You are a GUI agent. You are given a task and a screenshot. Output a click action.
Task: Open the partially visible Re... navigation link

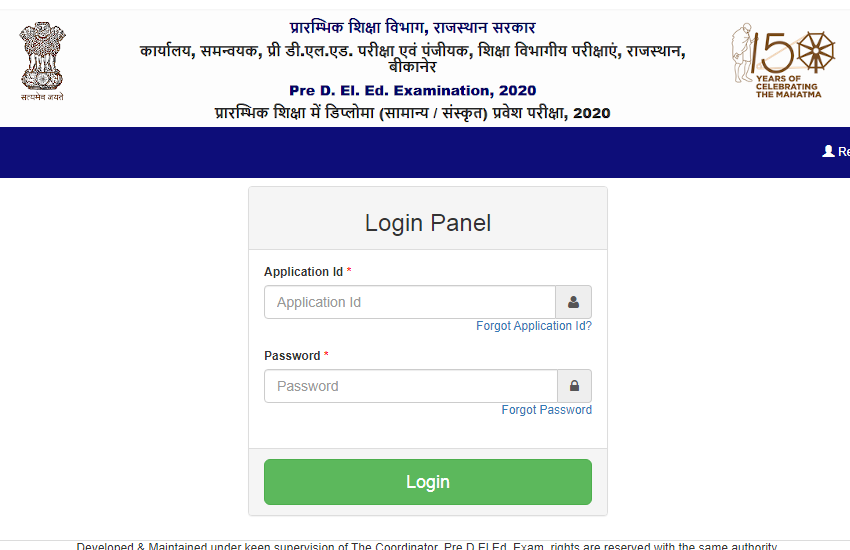click(x=843, y=152)
